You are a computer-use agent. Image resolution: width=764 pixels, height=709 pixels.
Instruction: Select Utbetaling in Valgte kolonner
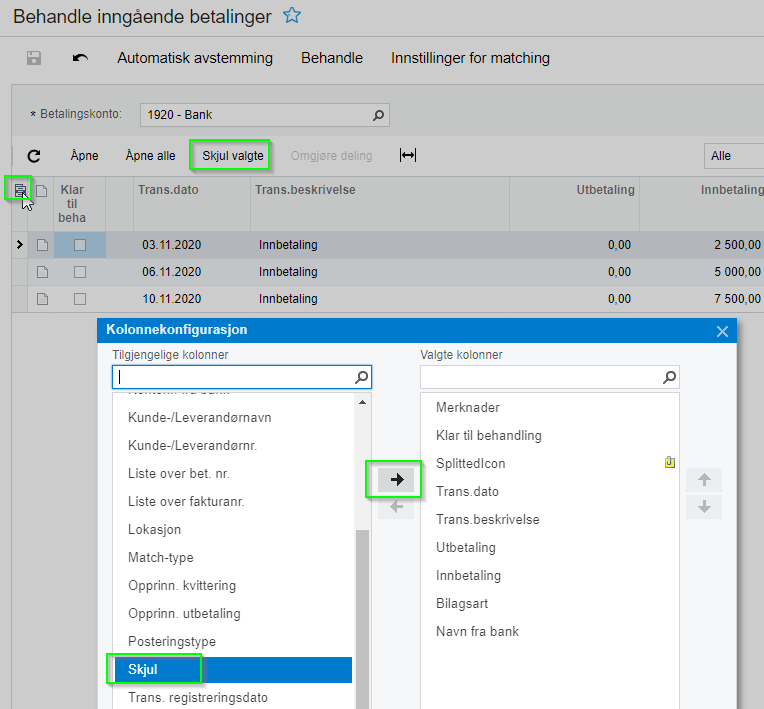point(466,547)
